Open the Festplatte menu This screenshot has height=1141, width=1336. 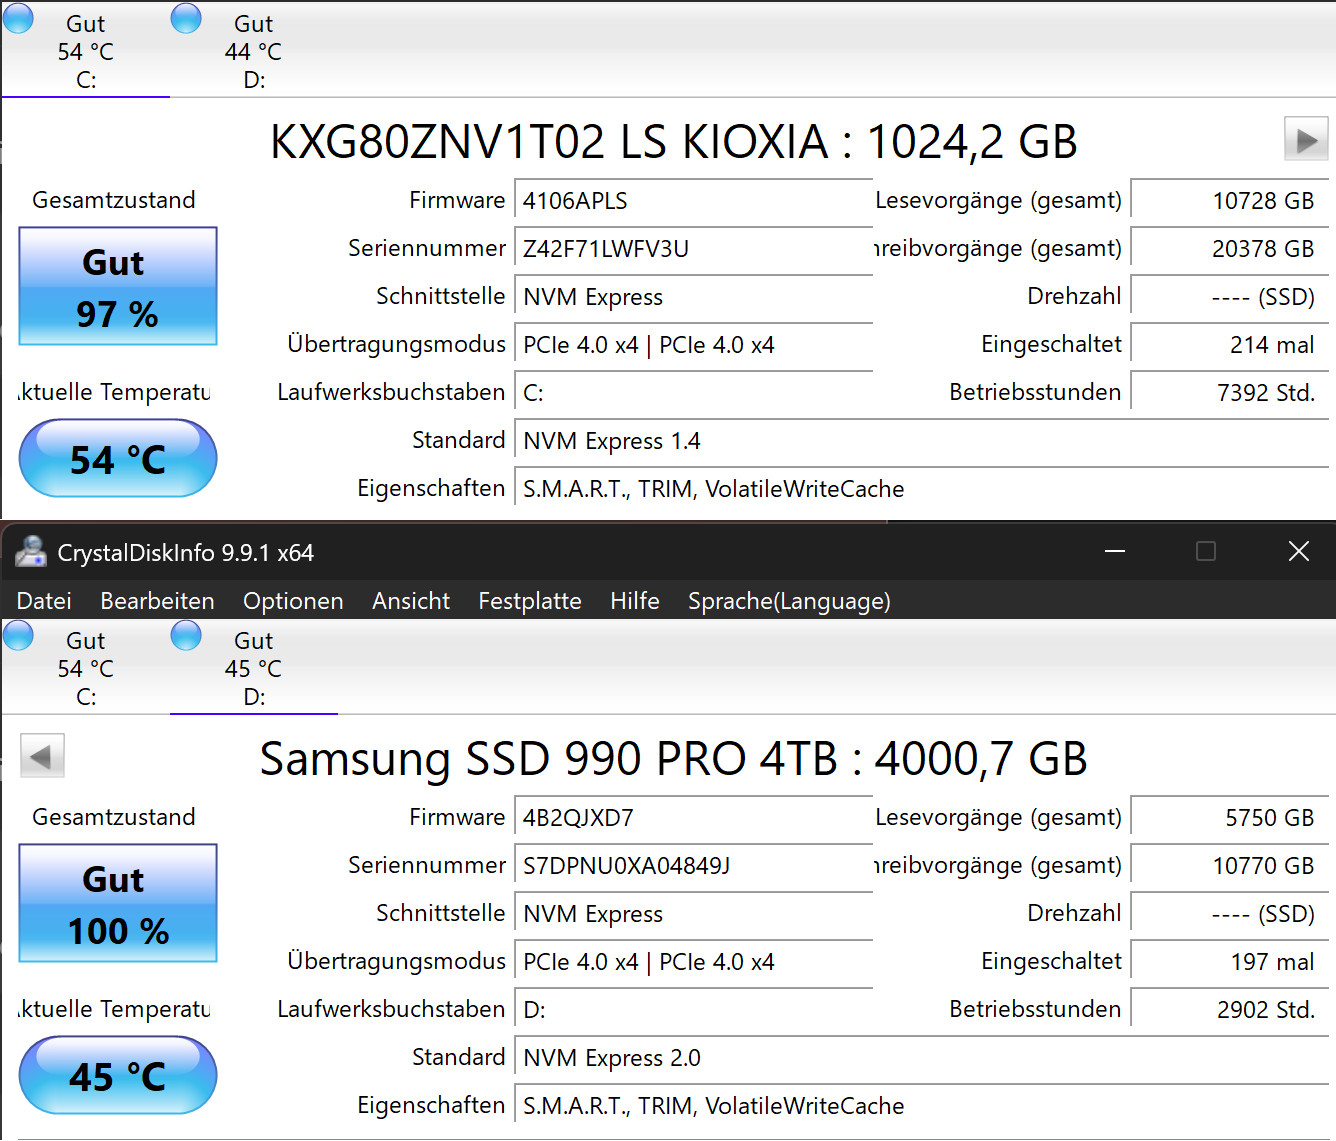coord(530,601)
